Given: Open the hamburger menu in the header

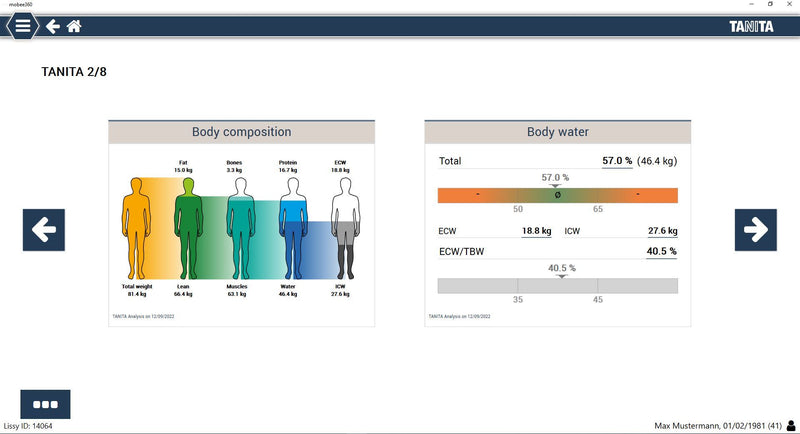Looking at the screenshot, I should pyautogui.click(x=22, y=27).
